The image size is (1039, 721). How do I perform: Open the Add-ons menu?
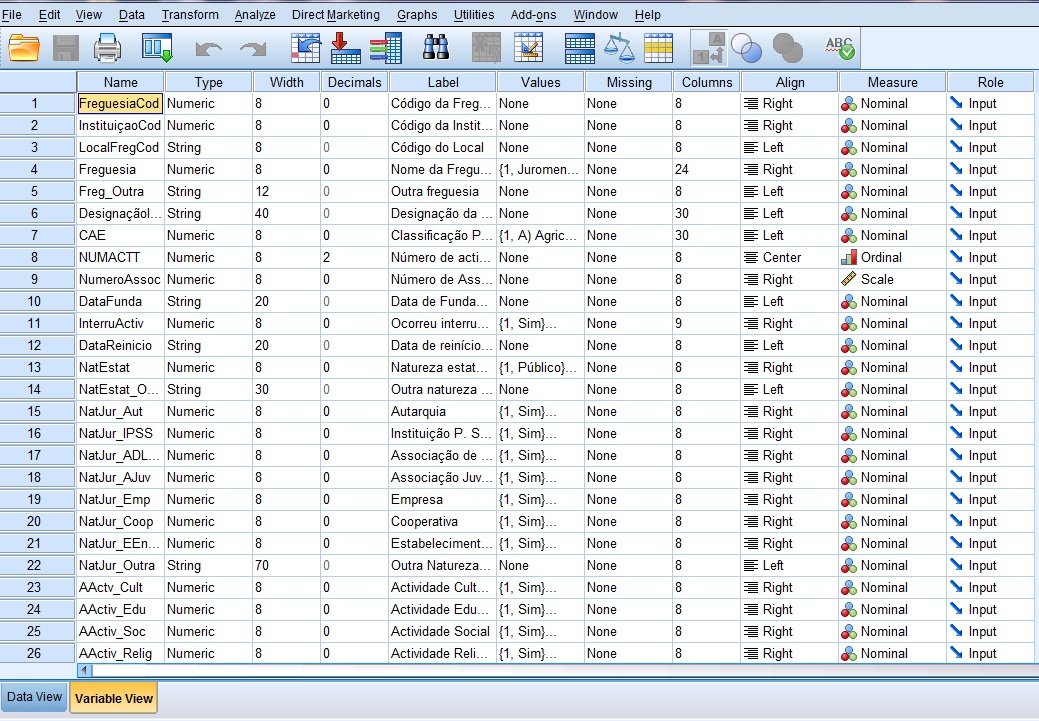pyautogui.click(x=533, y=15)
